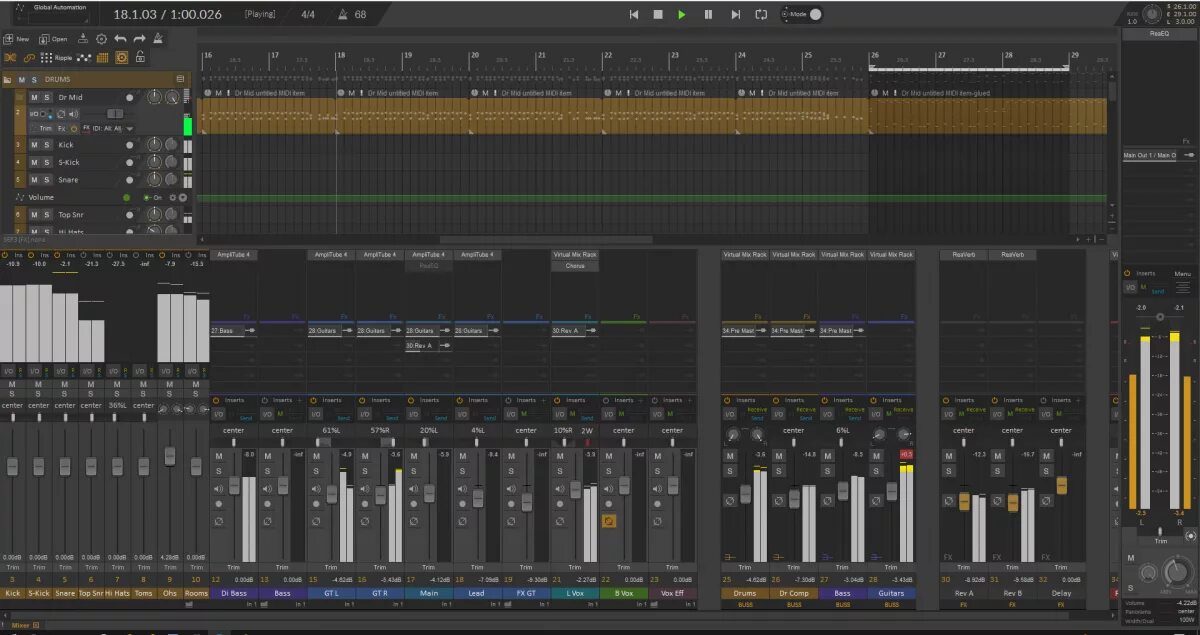Open project settings via the gear icon

pos(101,39)
